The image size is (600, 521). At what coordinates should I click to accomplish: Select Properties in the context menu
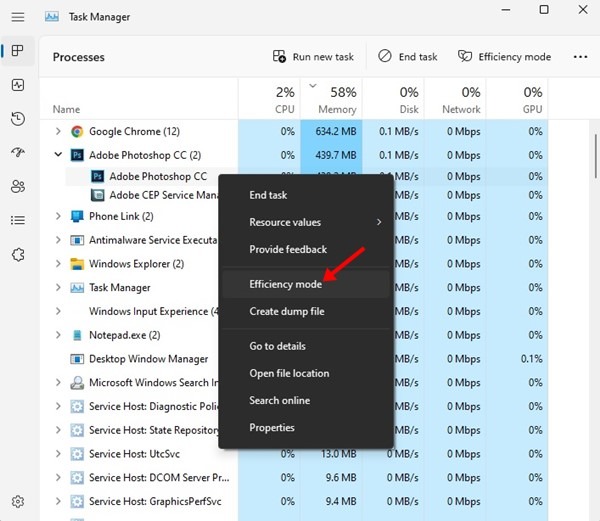click(x=272, y=427)
